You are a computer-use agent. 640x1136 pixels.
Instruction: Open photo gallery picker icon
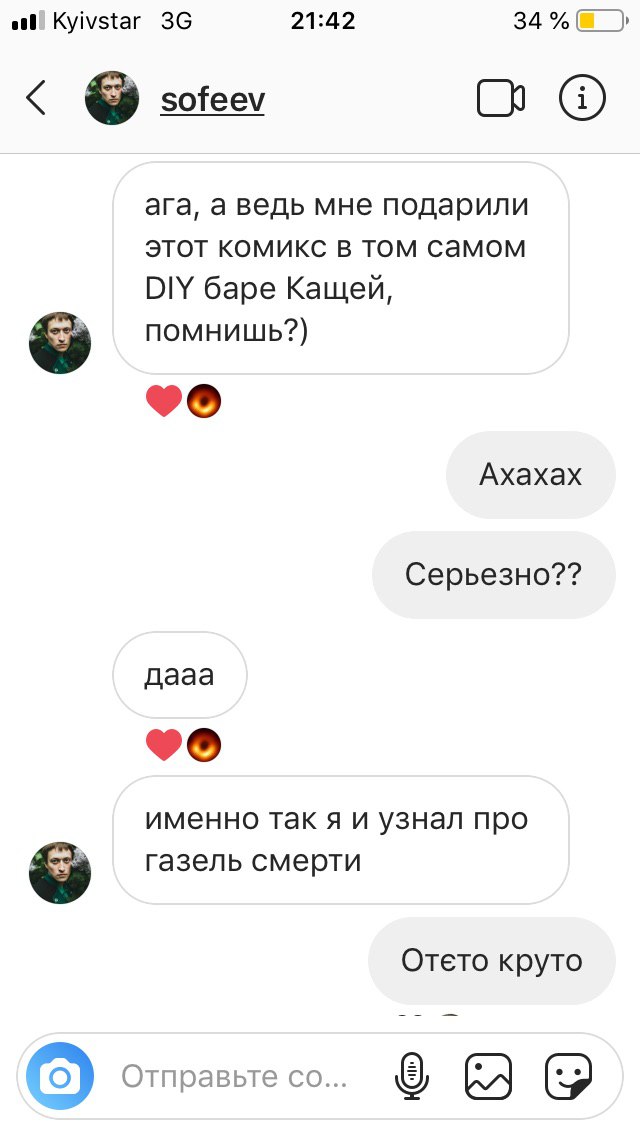489,1076
